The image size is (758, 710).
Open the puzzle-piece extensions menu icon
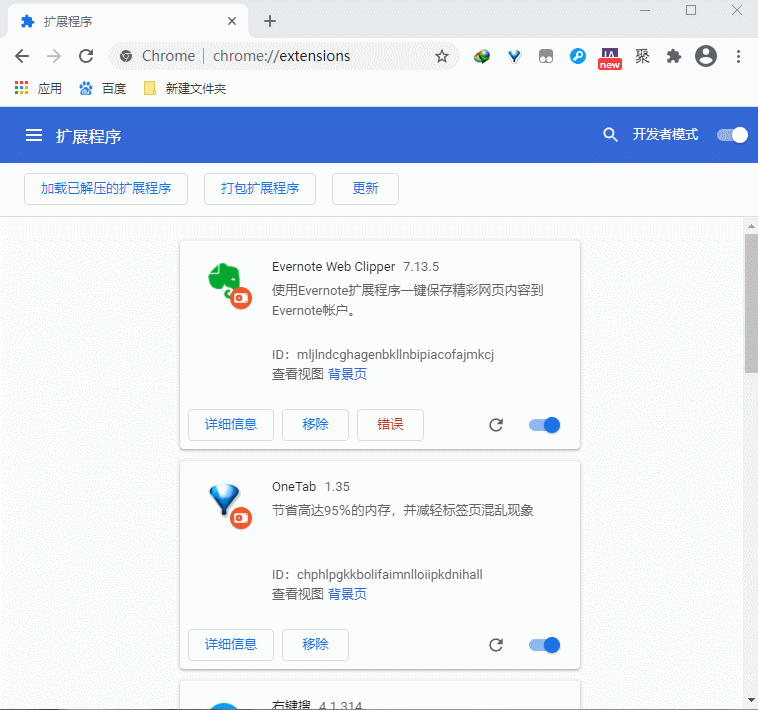(674, 57)
